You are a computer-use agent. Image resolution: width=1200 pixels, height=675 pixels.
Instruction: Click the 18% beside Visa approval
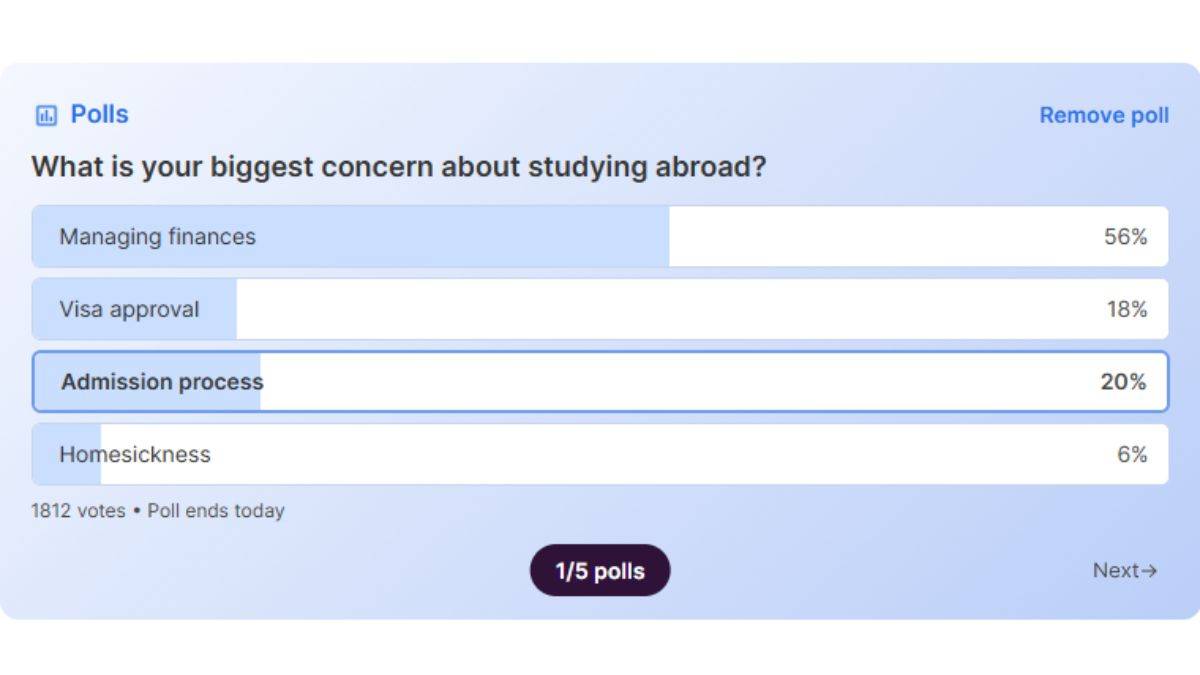(1128, 309)
